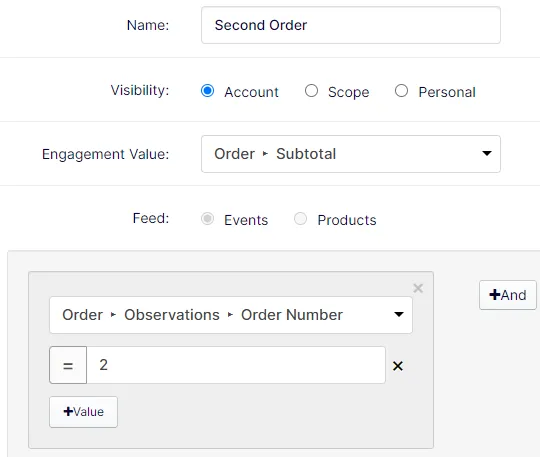Select the Events feed radio
The image size is (540, 457).
207,219
